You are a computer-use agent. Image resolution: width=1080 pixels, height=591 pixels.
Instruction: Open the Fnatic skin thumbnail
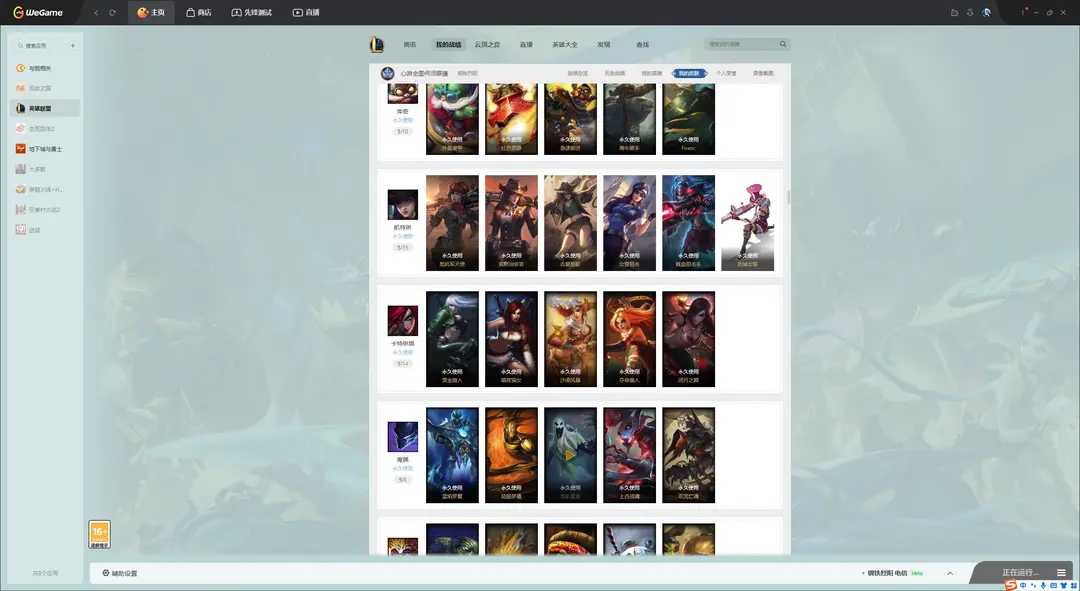[x=689, y=119]
